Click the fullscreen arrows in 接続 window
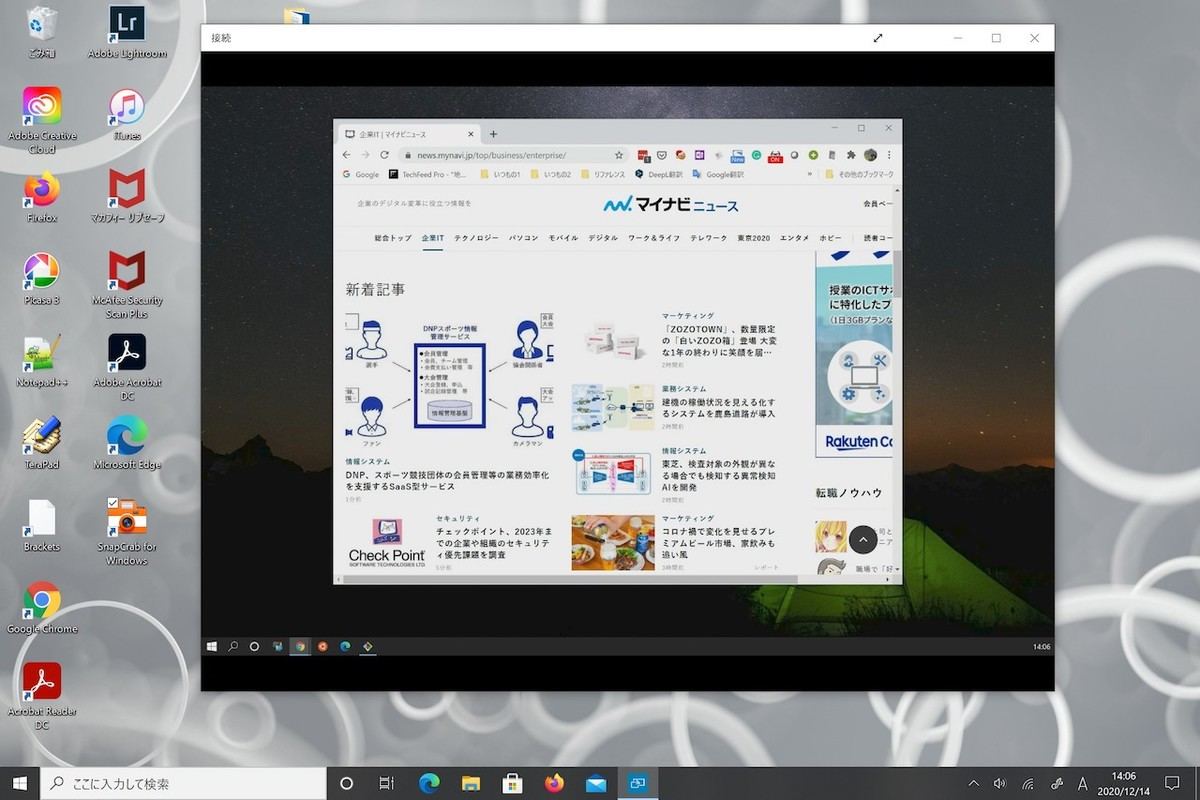1200x800 pixels. (x=878, y=38)
